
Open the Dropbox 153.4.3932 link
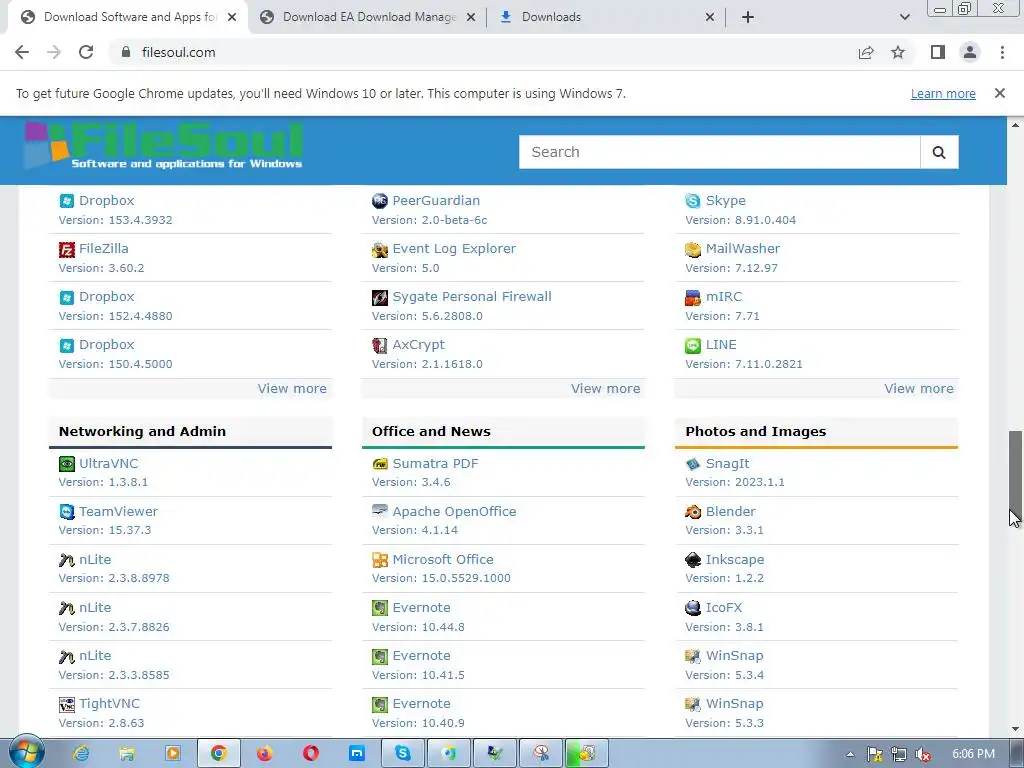[x=106, y=200]
